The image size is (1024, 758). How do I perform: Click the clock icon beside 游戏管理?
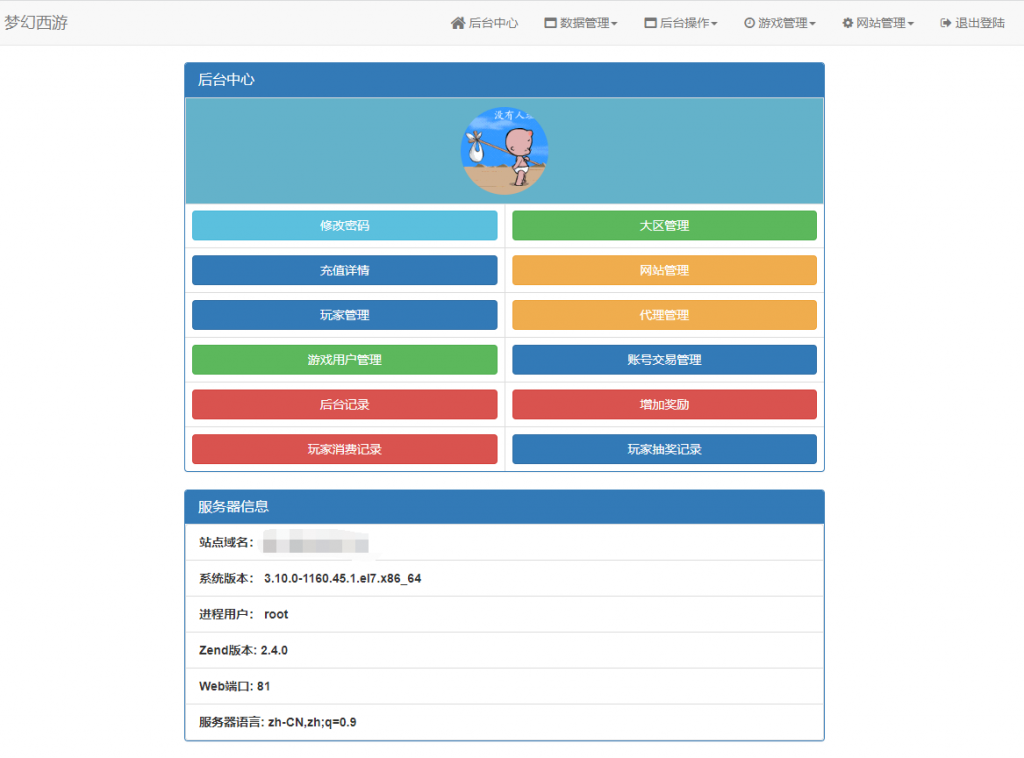(x=749, y=23)
